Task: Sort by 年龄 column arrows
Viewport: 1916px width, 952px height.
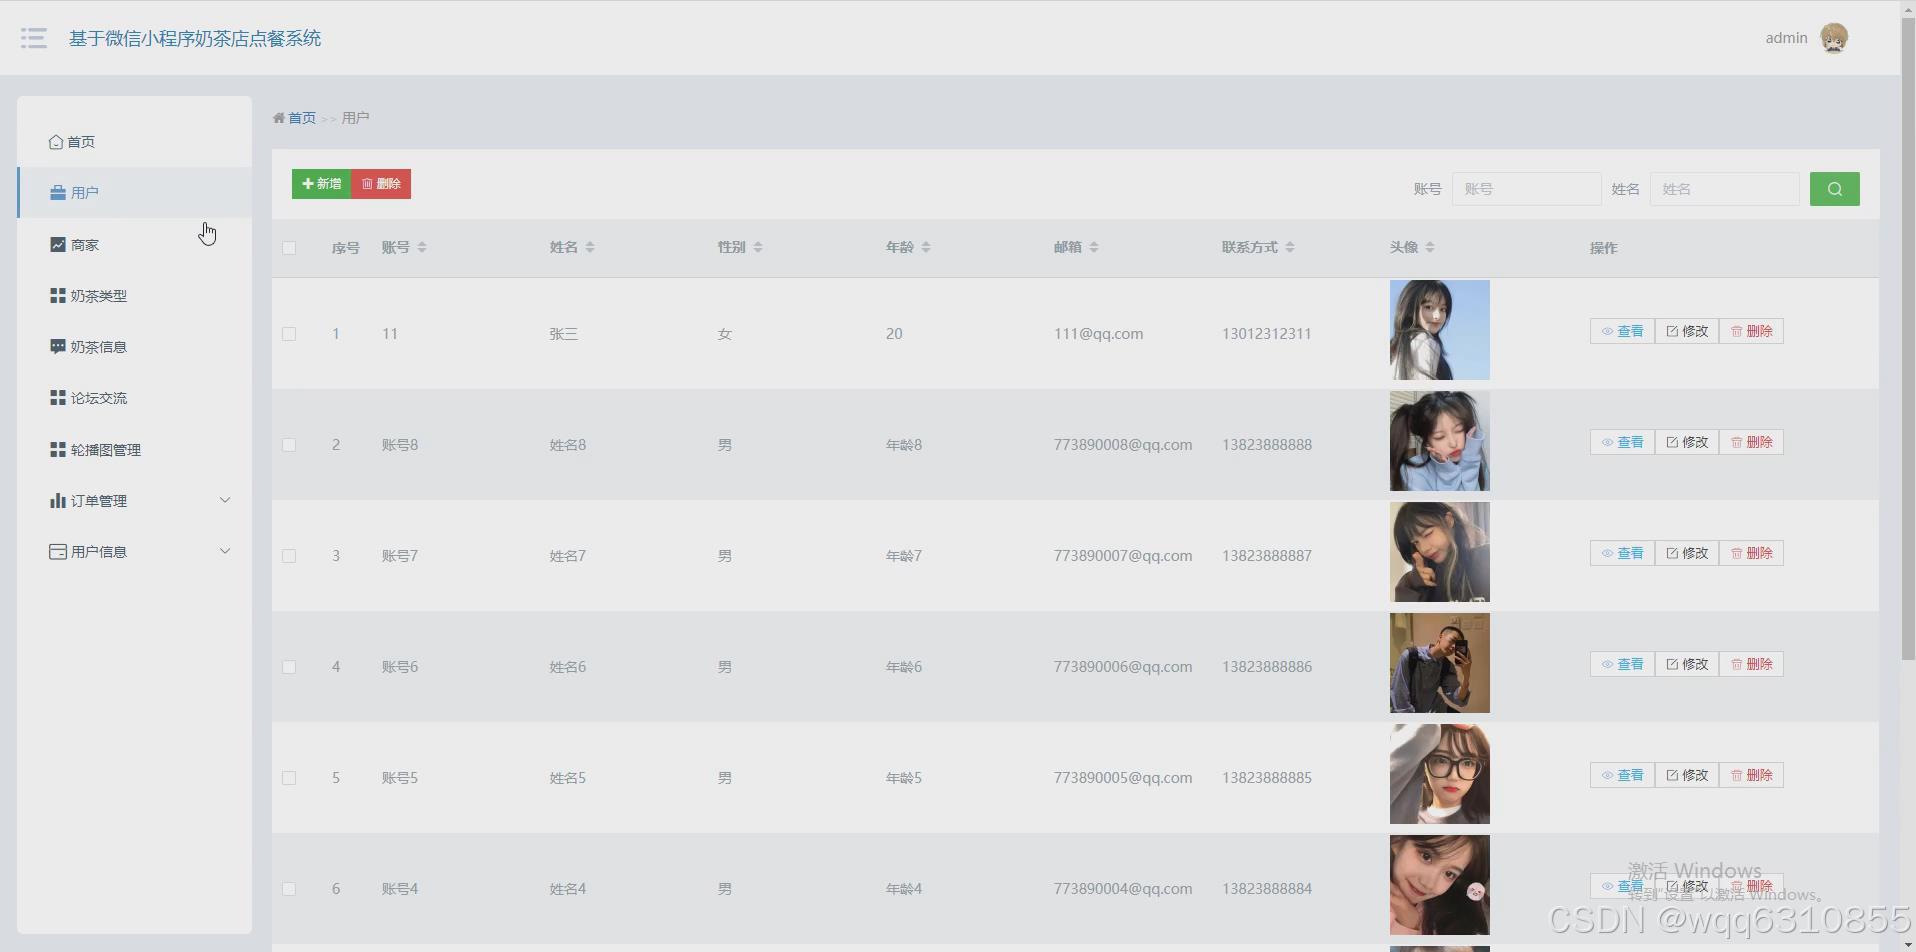Action: (926, 247)
